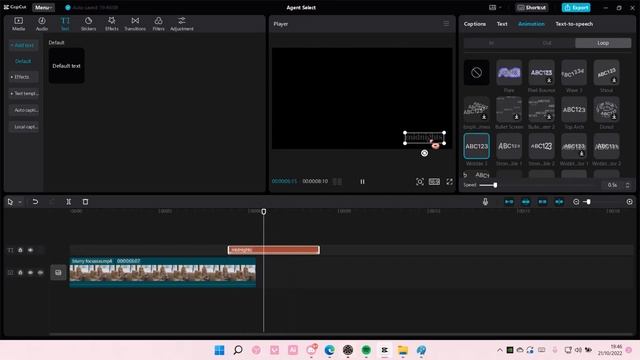Collapse the Add text section in sidebar
The width and height of the screenshot is (640, 360).
click(x=23, y=45)
